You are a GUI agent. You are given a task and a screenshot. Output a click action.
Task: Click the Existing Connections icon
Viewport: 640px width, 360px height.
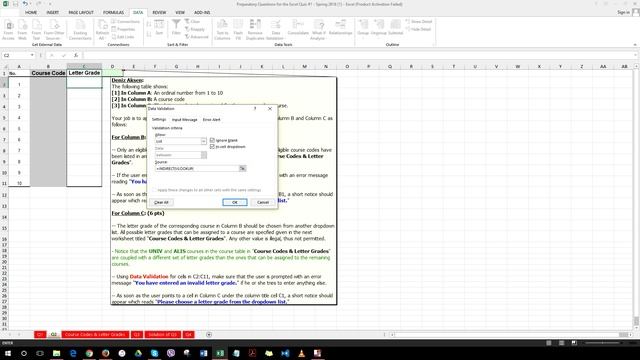[80, 30]
